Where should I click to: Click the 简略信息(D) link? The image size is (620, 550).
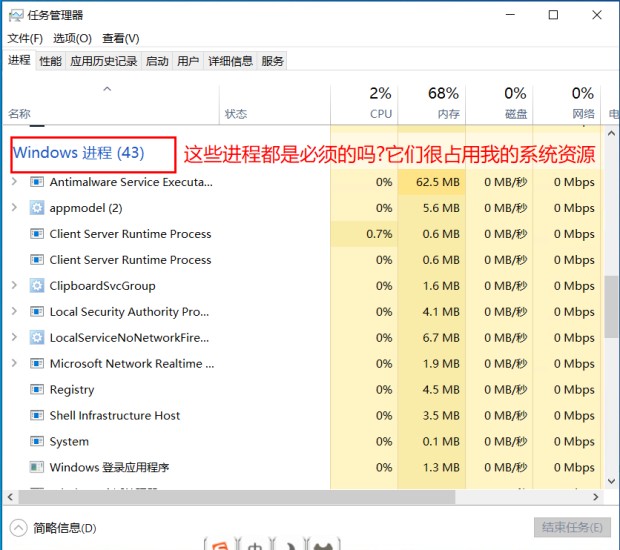[x=65, y=528]
